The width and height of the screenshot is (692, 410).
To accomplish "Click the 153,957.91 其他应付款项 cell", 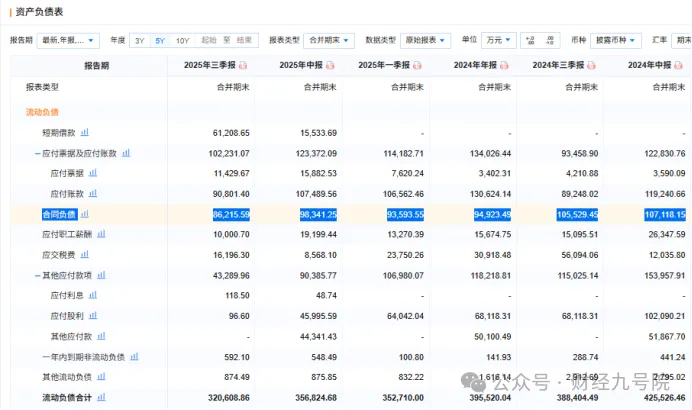I will click(665, 276).
